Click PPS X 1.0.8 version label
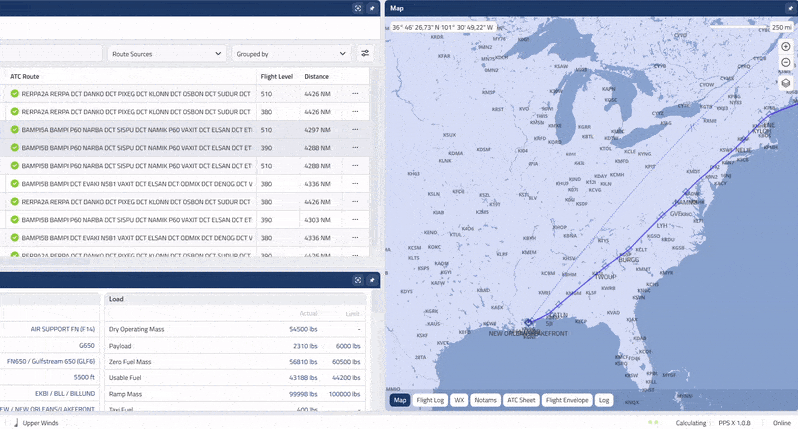This screenshot has height=429, width=798. pyautogui.click(x=734, y=423)
